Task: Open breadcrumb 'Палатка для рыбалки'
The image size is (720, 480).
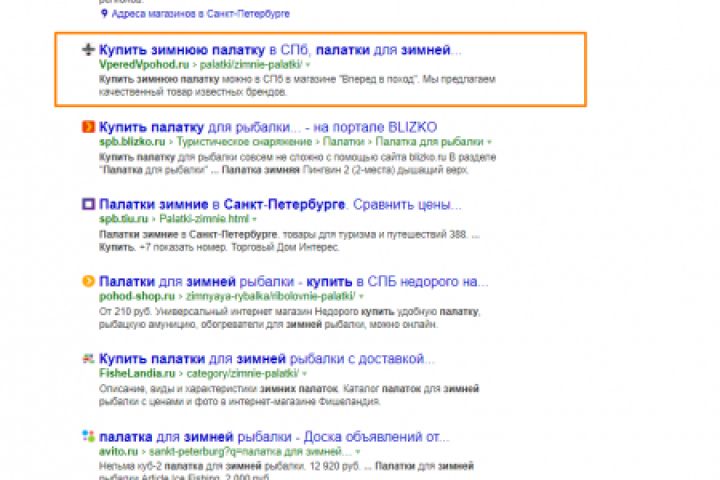Action: point(429,141)
